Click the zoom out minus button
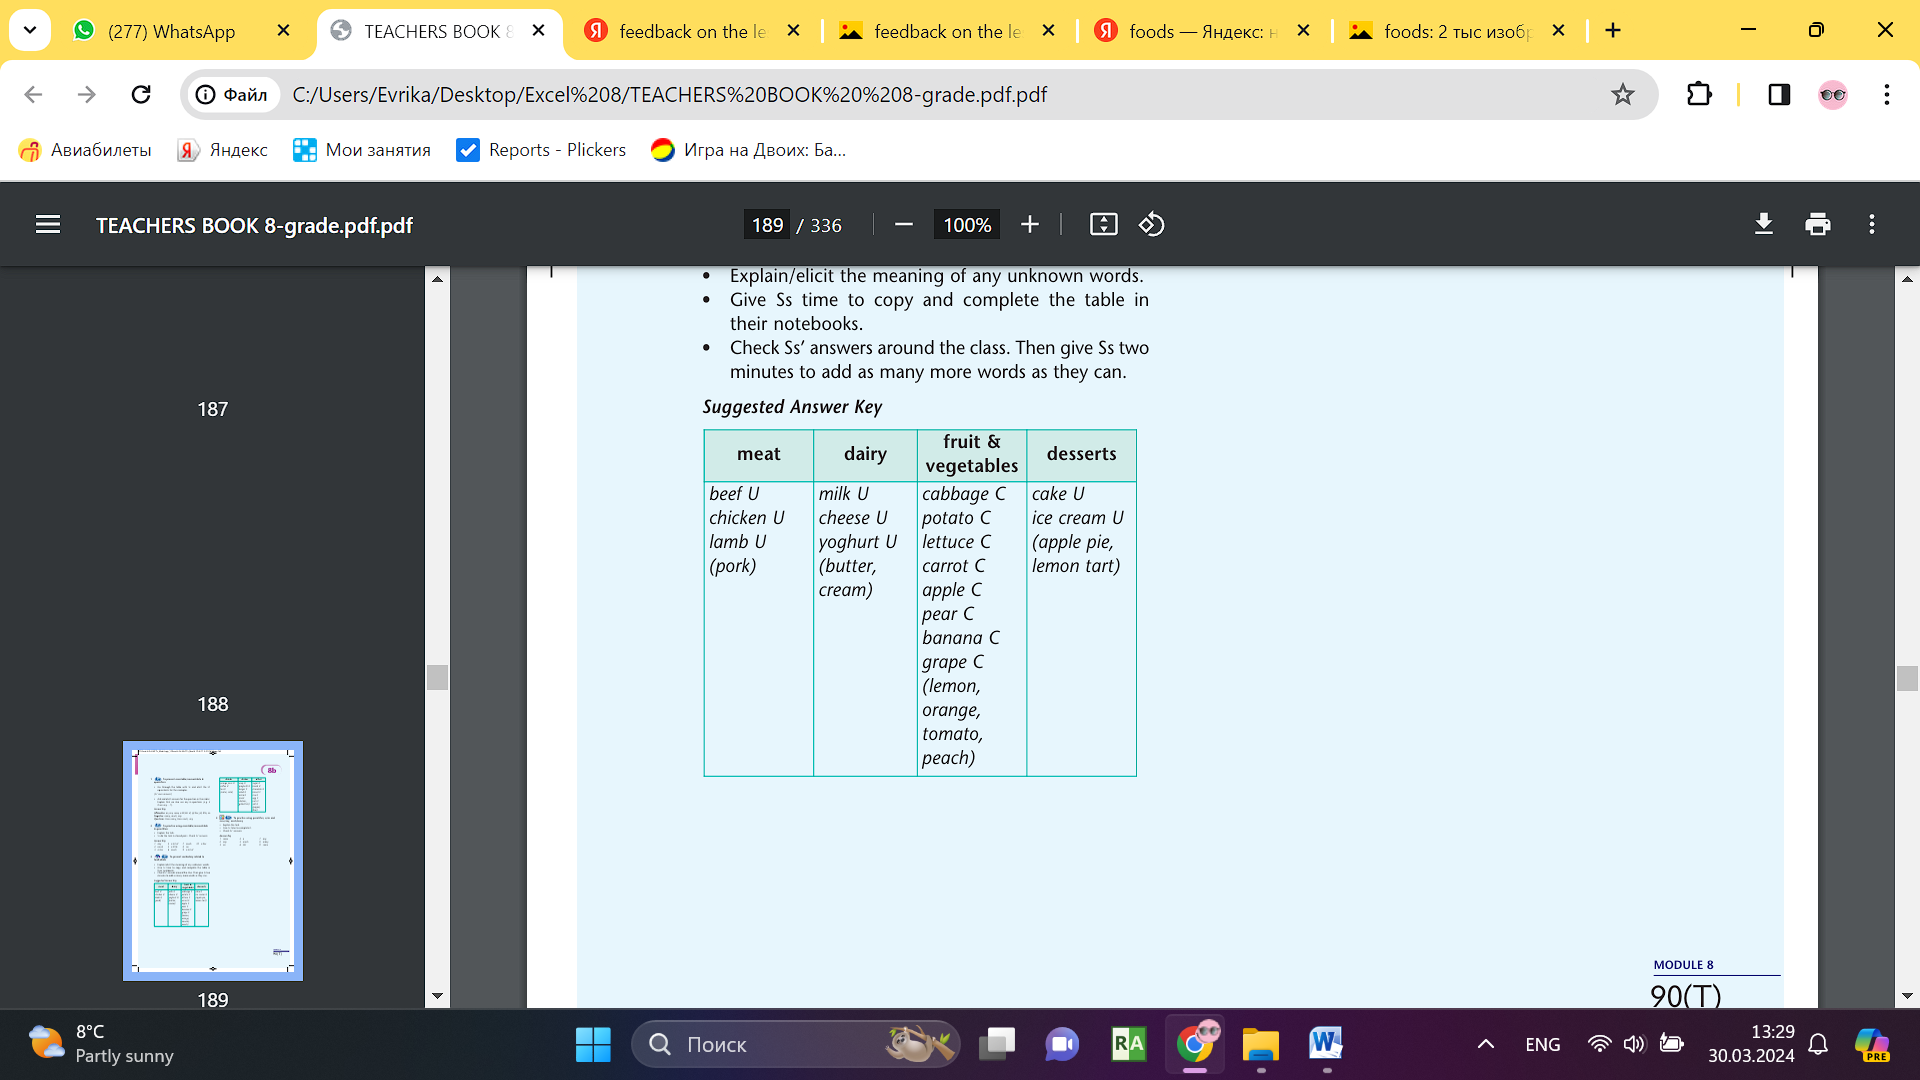 (903, 225)
